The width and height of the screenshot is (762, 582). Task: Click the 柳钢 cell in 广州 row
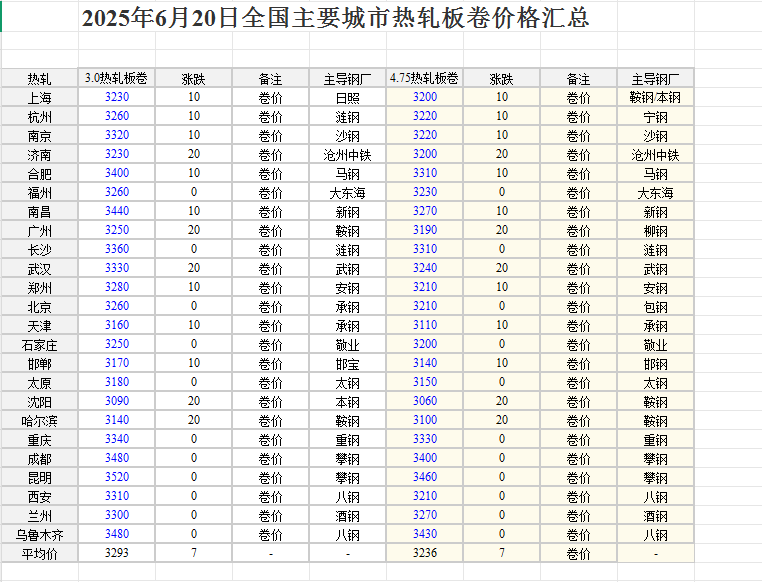(655, 230)
